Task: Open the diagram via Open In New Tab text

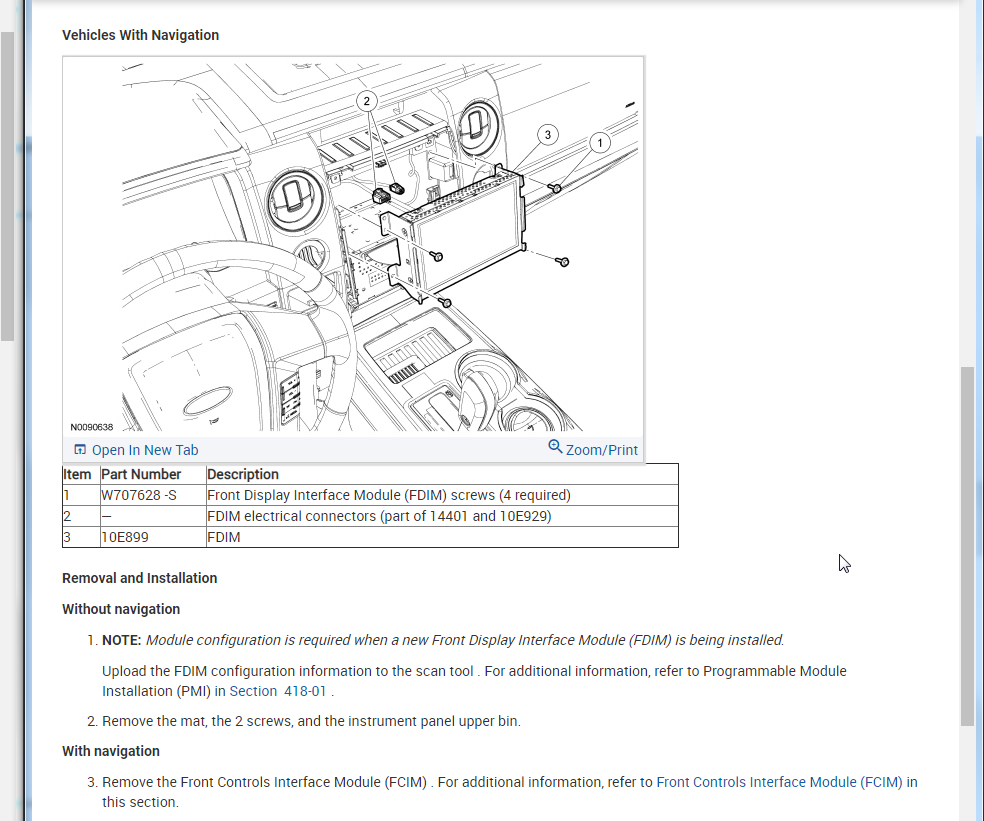Action: (x=144, y=450)
